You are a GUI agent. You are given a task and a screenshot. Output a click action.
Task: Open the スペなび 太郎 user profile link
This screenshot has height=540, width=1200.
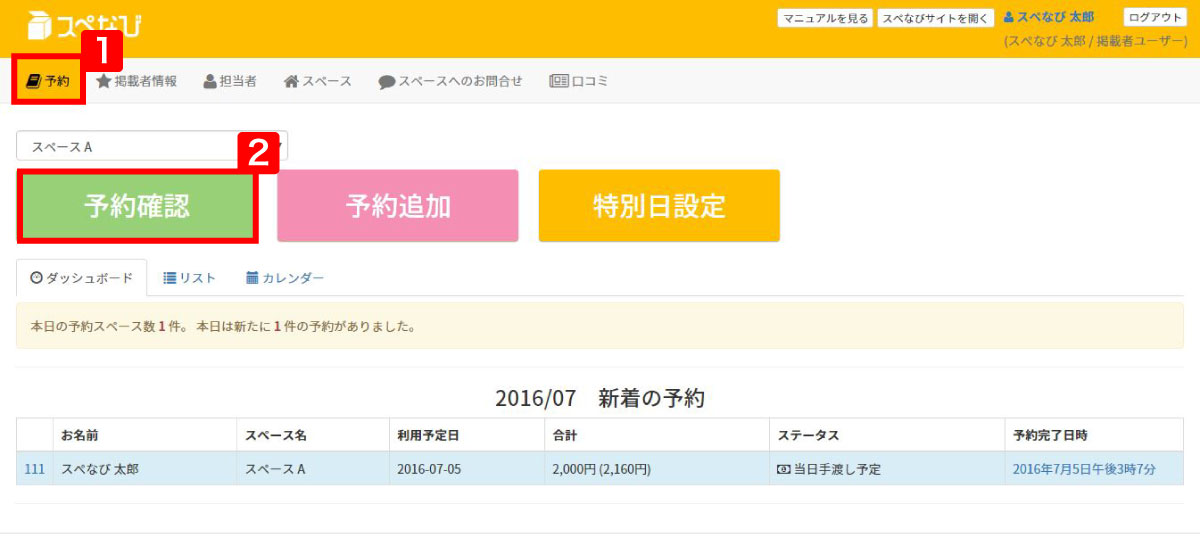pos(1048,18)
